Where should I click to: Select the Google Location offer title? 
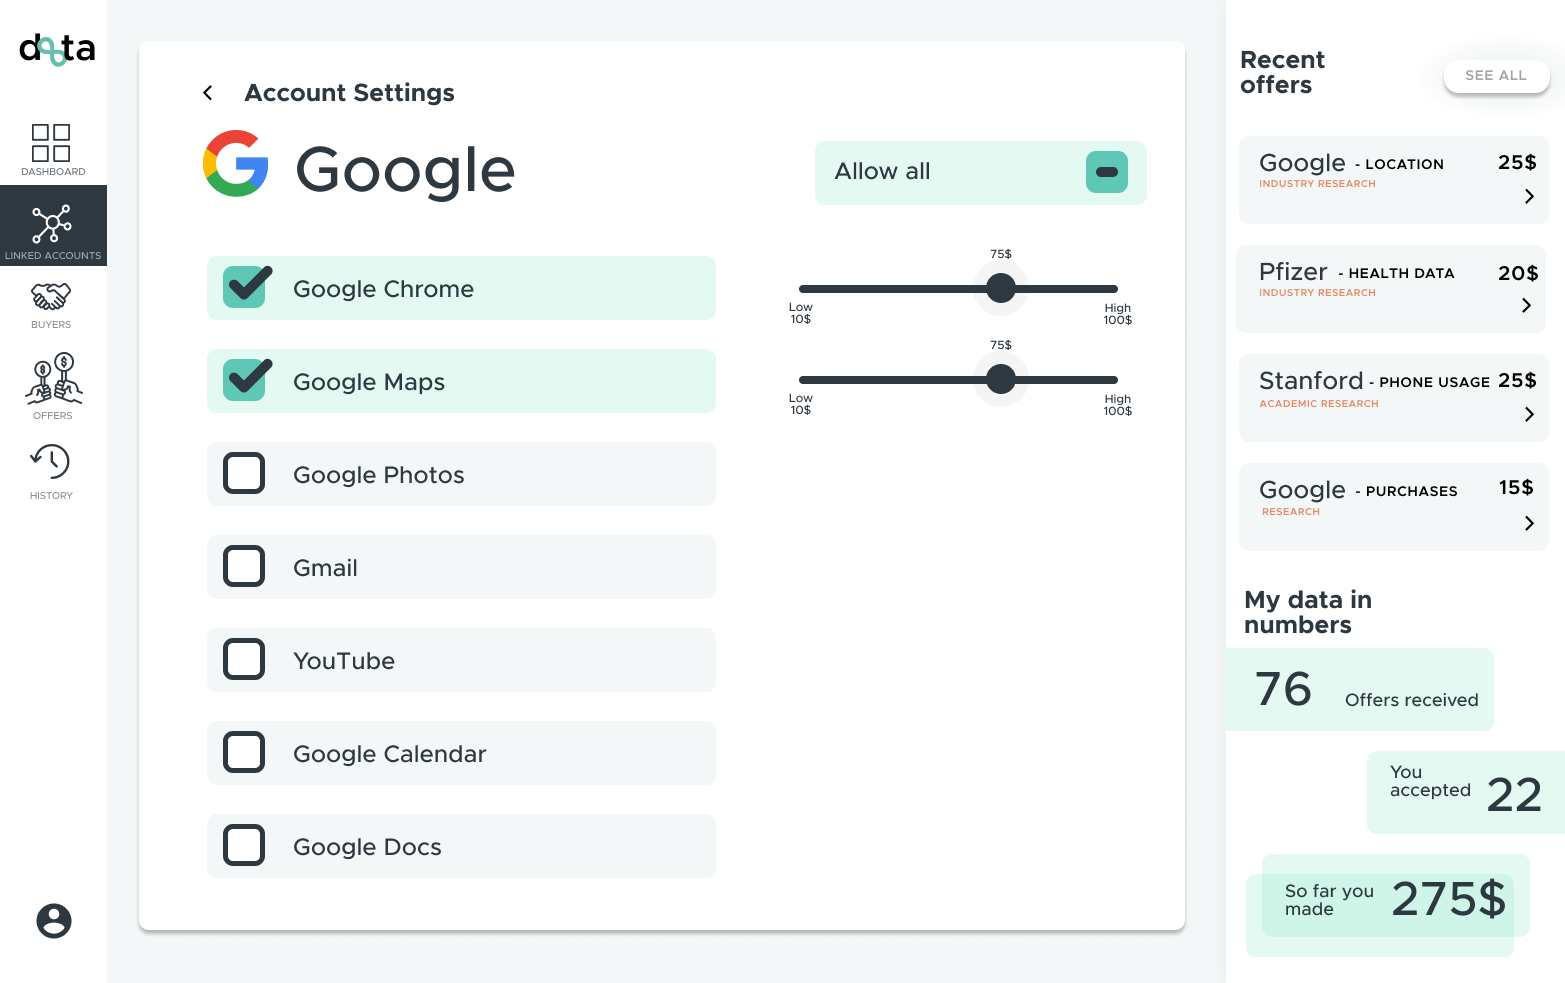[x=1351, y=163]
